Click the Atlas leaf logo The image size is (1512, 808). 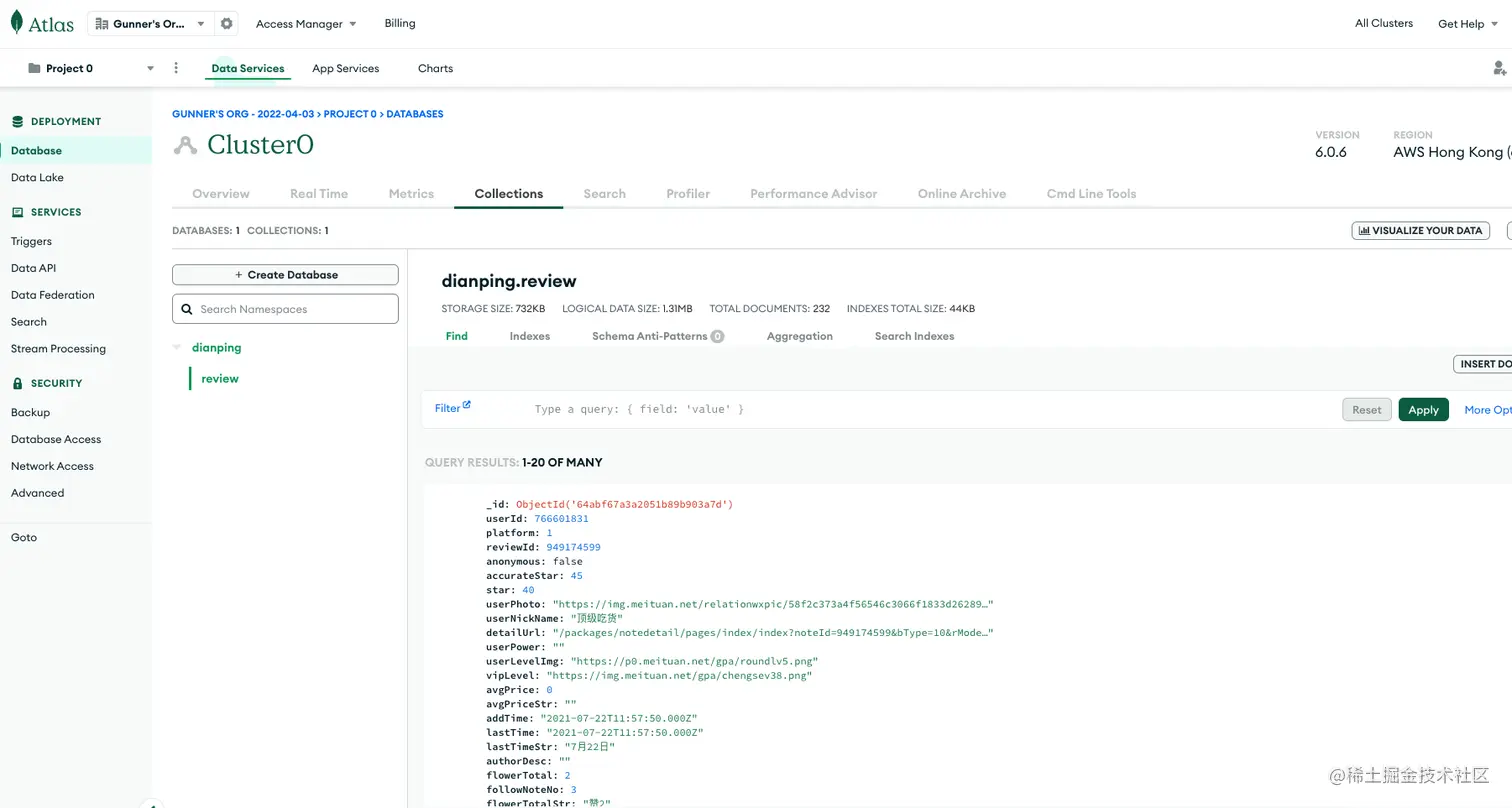[16, 22]
